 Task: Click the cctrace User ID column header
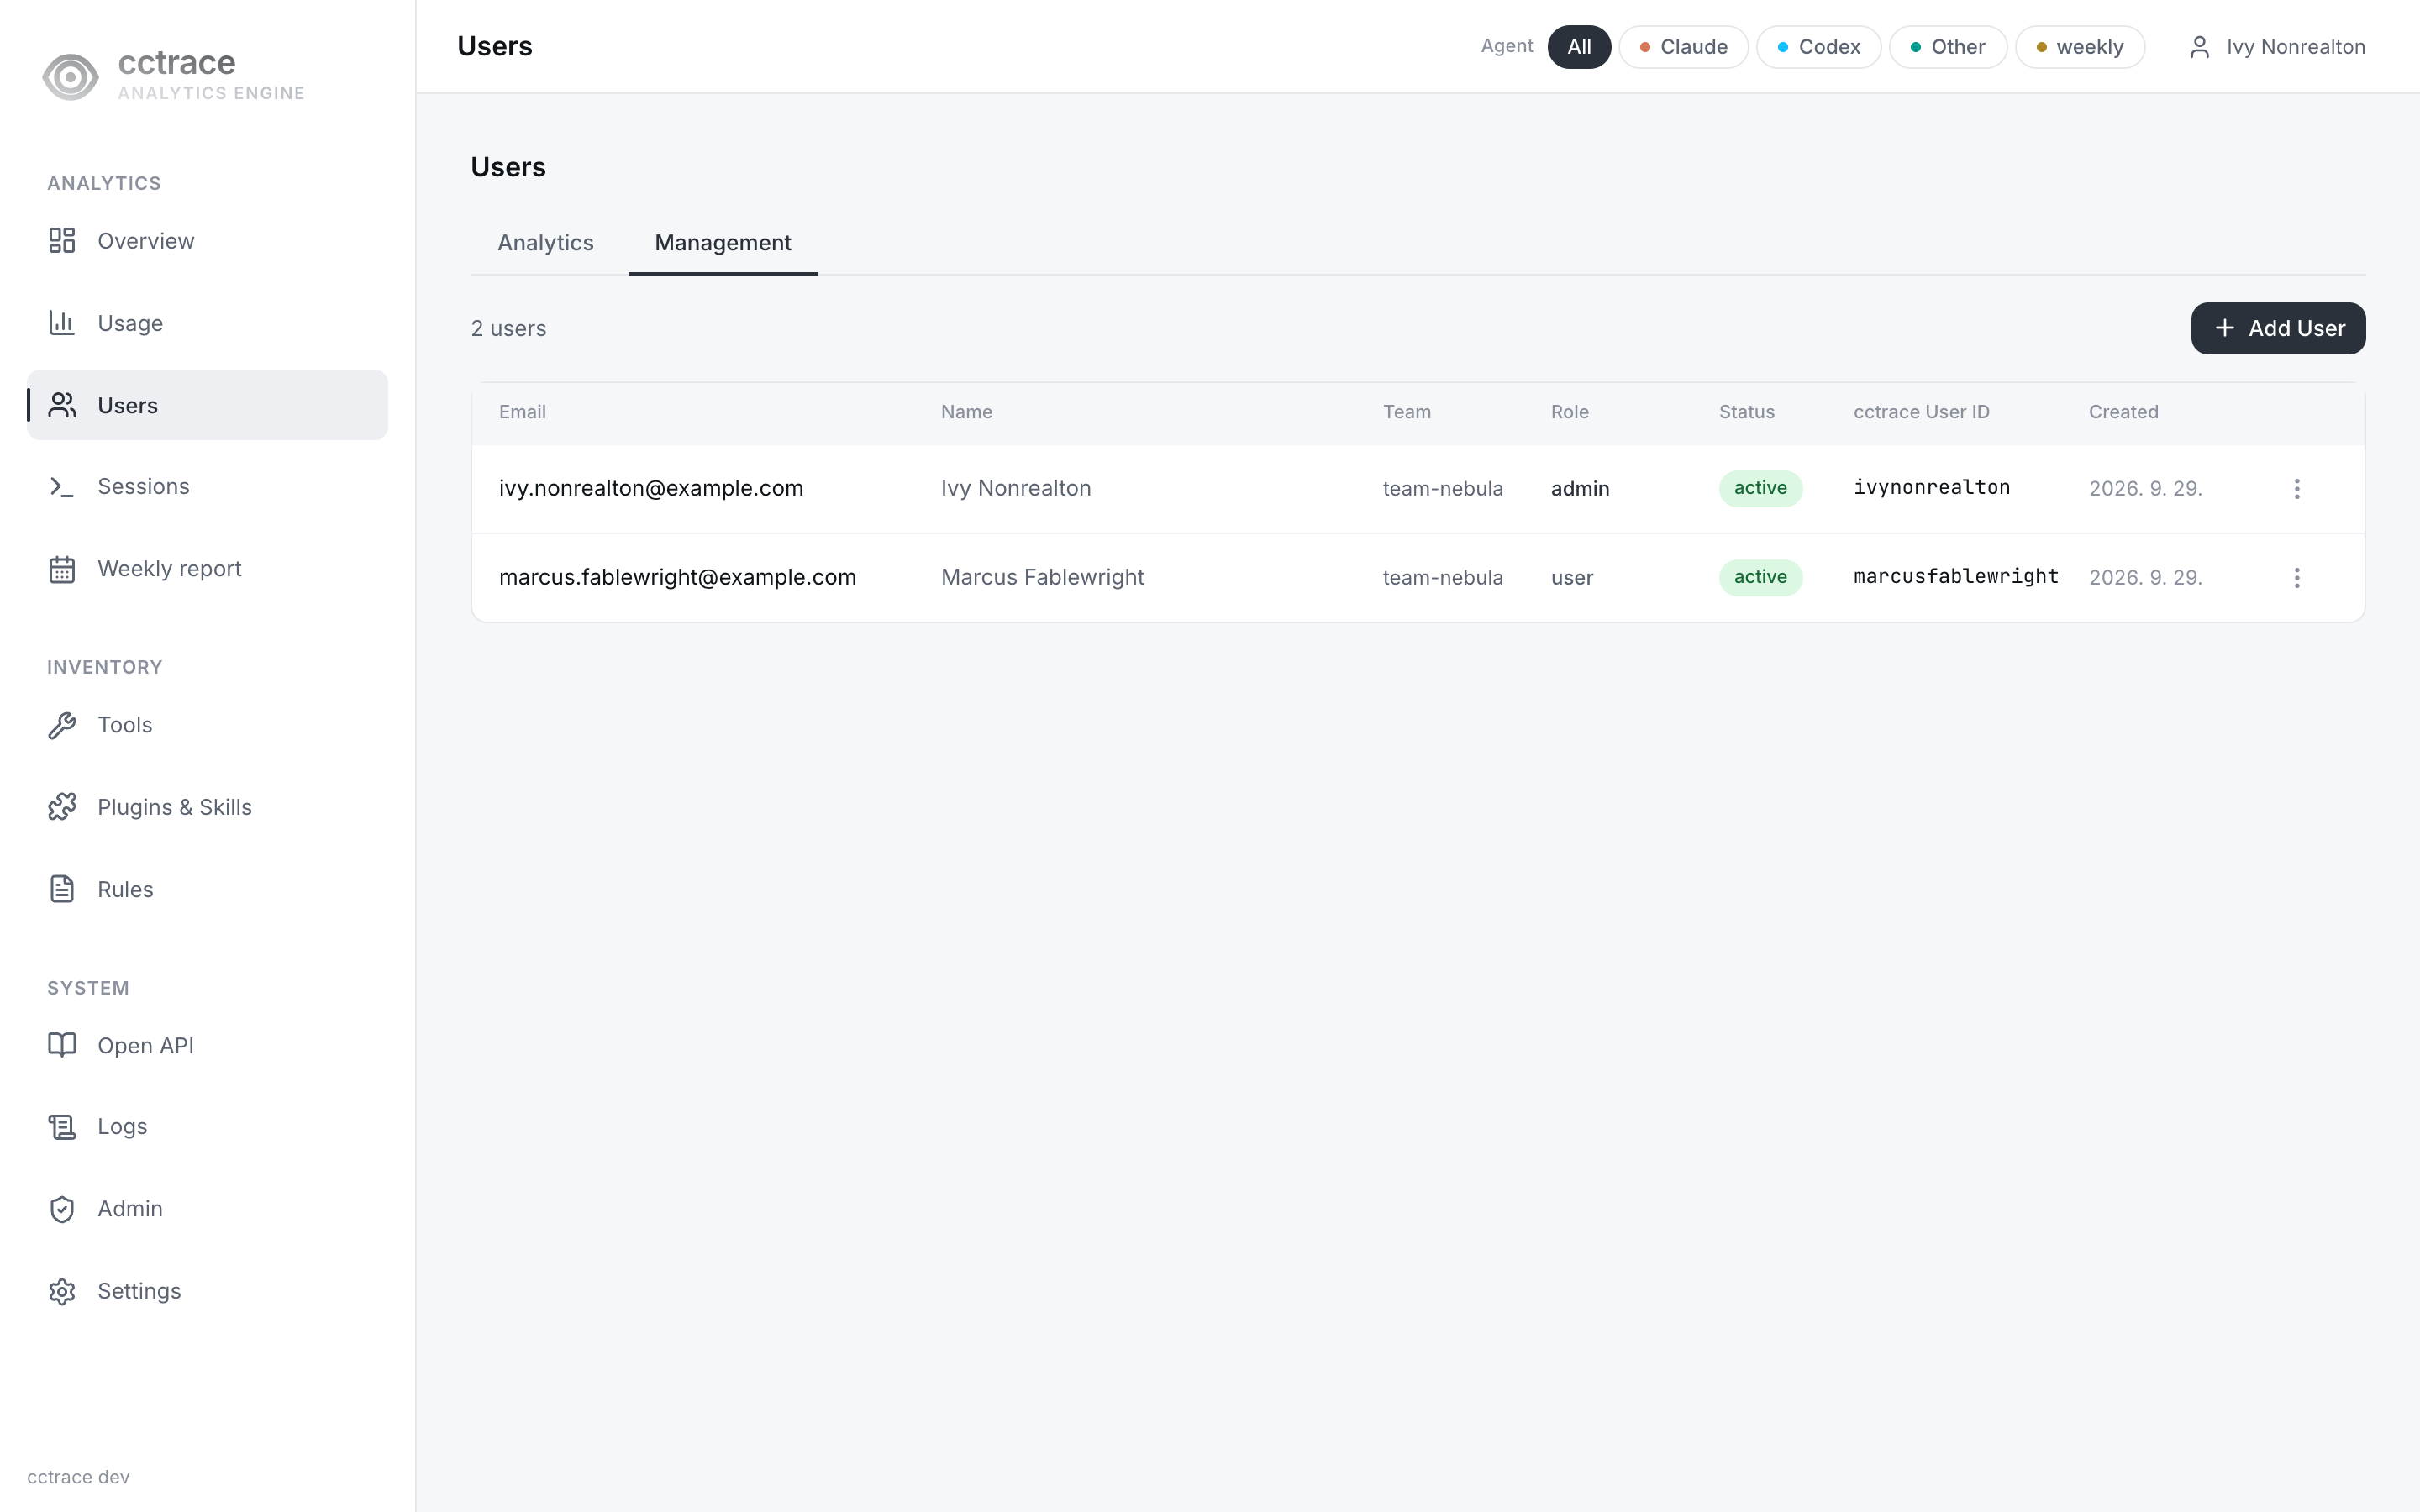[1921, 412]
